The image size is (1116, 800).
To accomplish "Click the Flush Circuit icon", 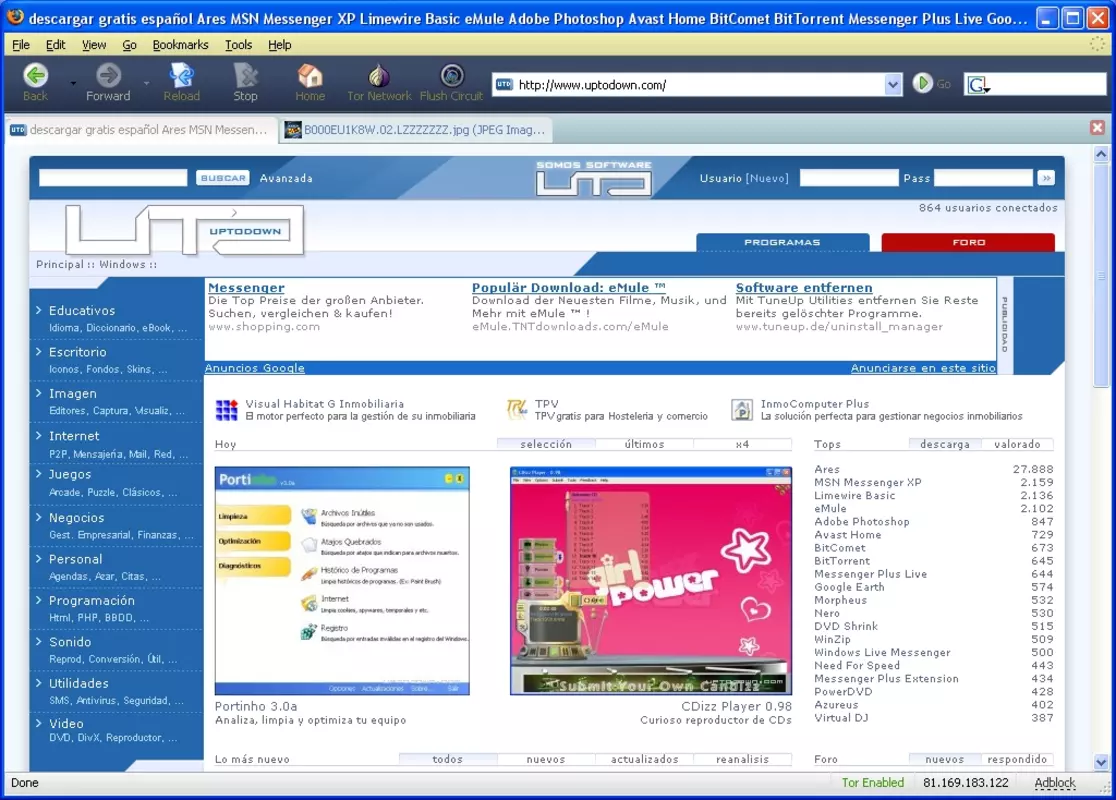I will [451, 75].
